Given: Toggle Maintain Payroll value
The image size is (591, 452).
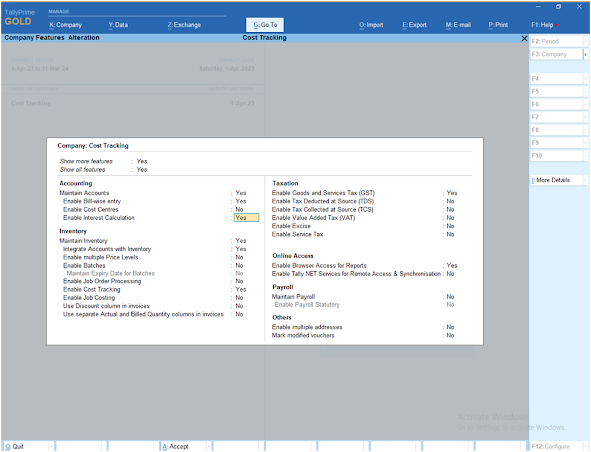Looking at the screenshot, I should tap(450, 297).
